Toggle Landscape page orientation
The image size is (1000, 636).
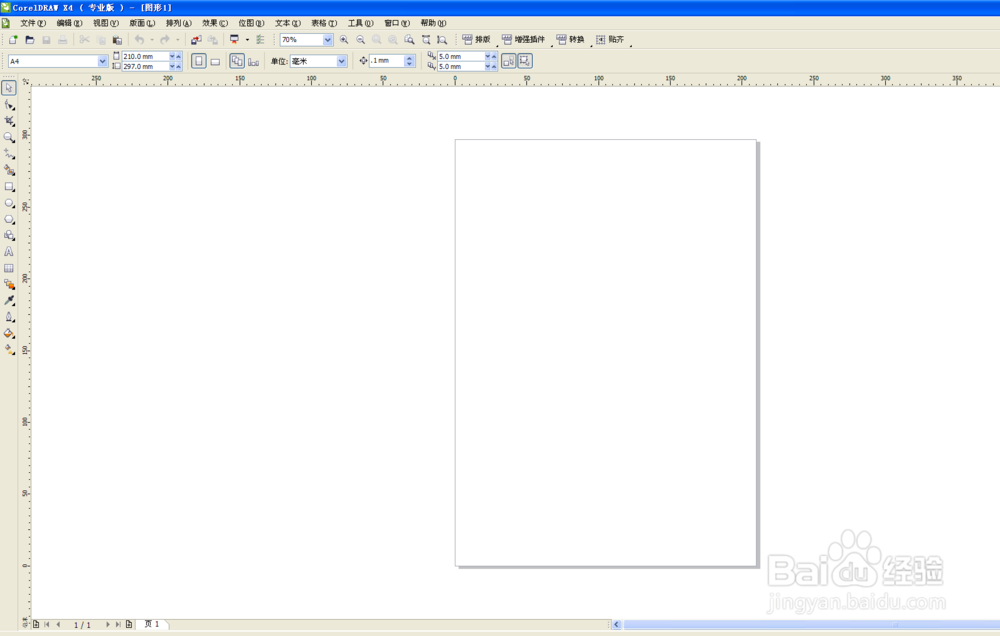(215, 61)
